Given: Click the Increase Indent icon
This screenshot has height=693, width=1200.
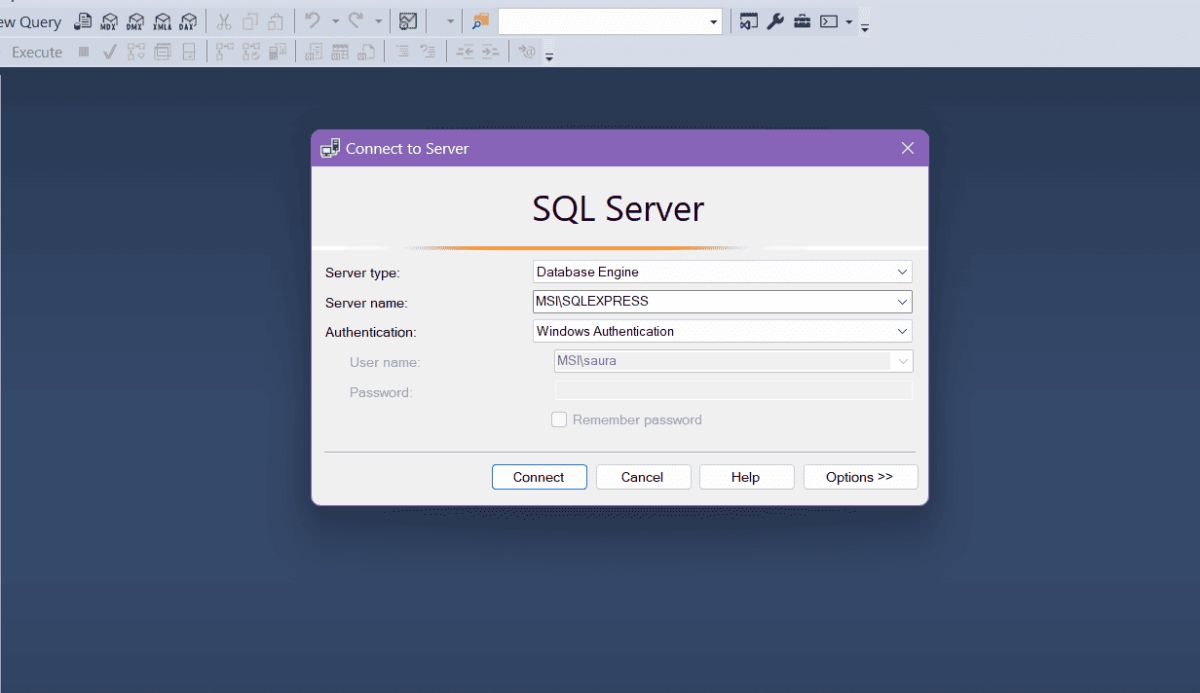Looking at the screenshot, I should [490, 52].
